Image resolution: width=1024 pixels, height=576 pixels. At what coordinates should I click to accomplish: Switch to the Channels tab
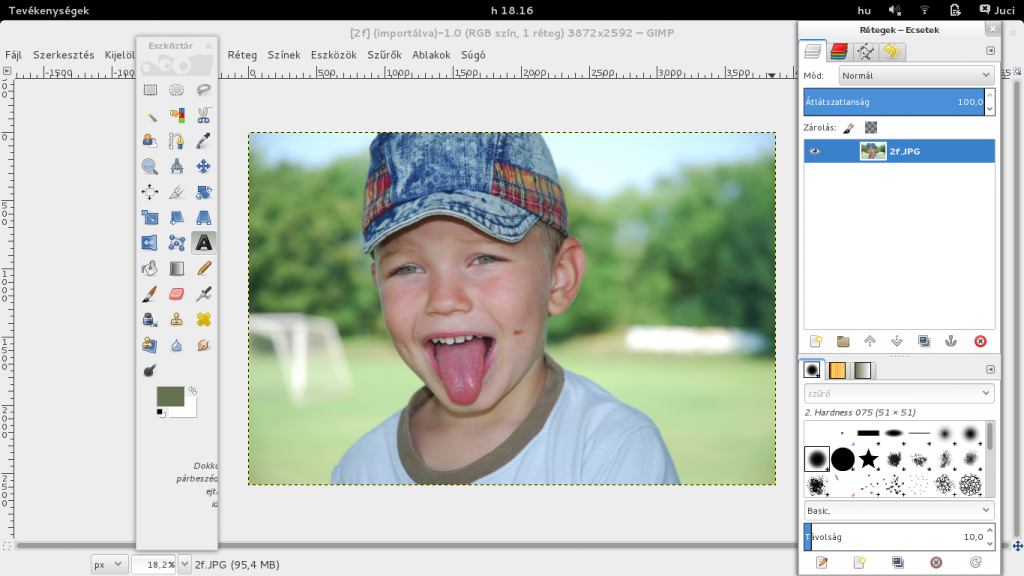[839, 51]
